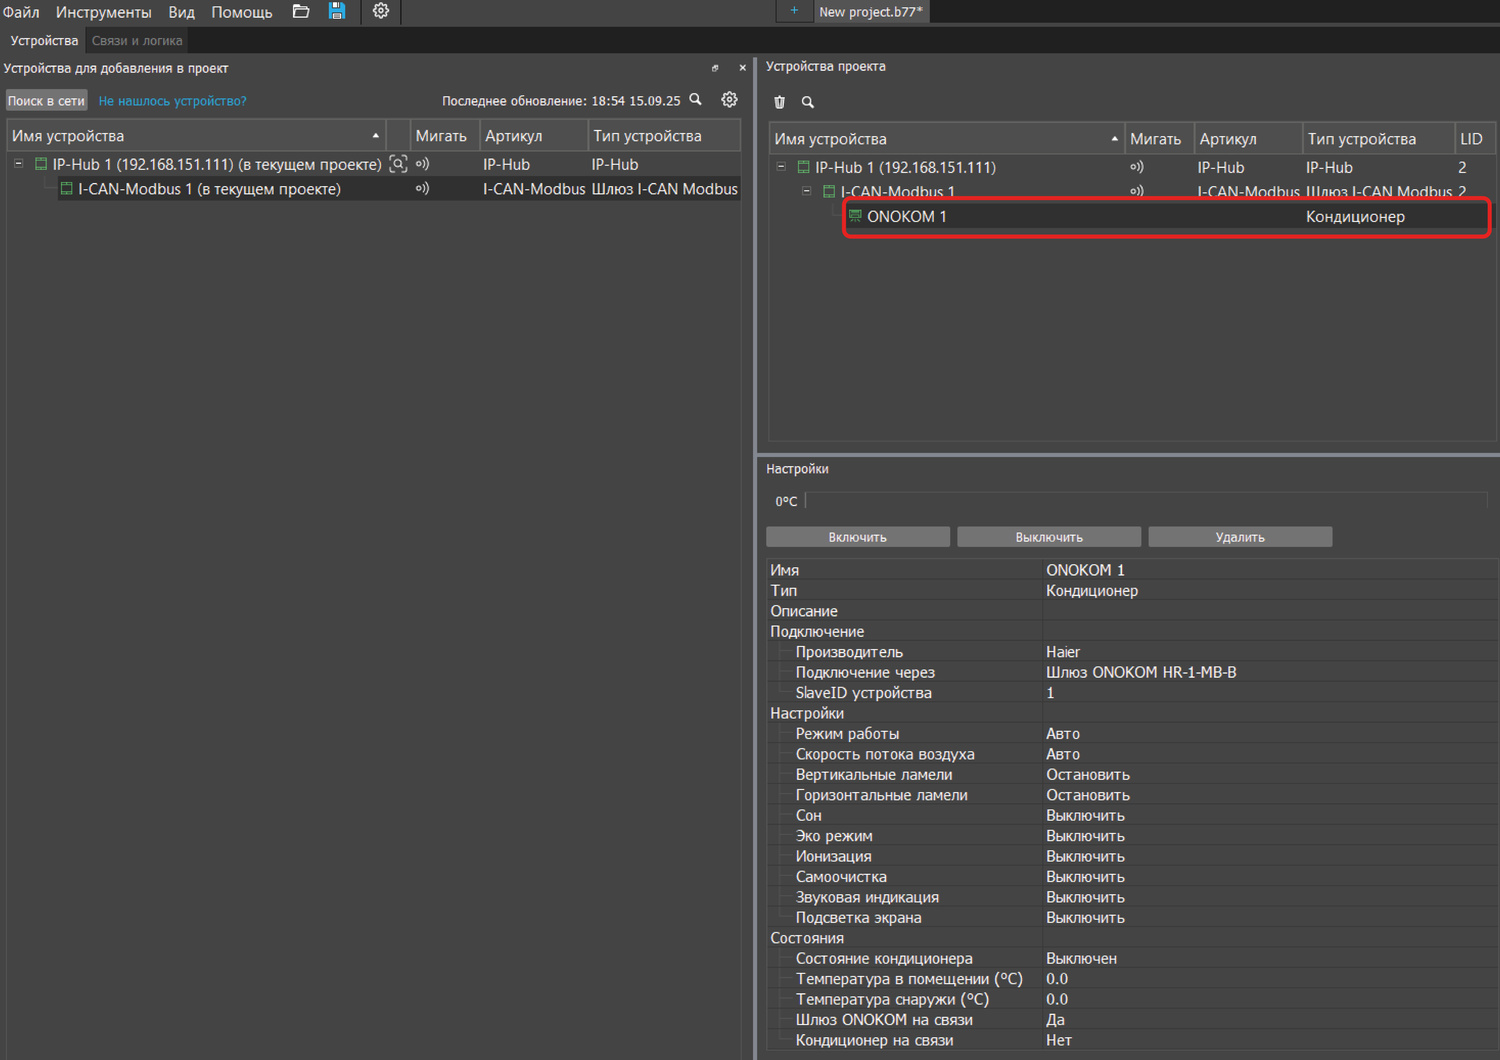Save the project with the floppy disk icon
Image resolution: width=1500 pixels, height=1060 pixels.
tap(337, 12)
